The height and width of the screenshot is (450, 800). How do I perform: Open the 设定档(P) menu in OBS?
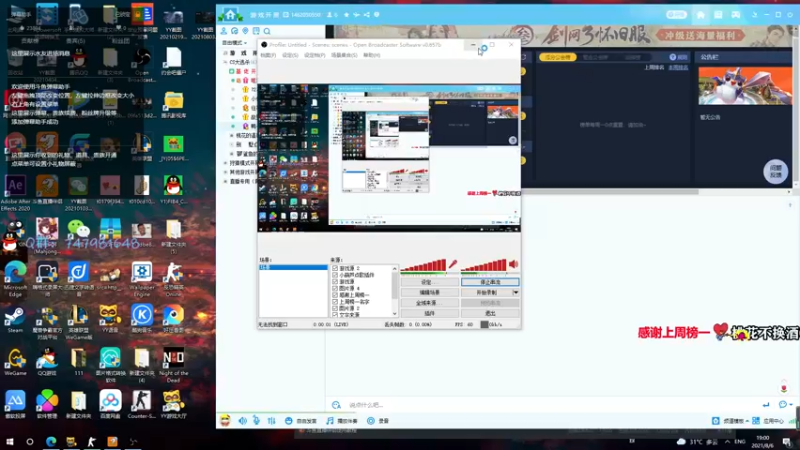point(314,55)
